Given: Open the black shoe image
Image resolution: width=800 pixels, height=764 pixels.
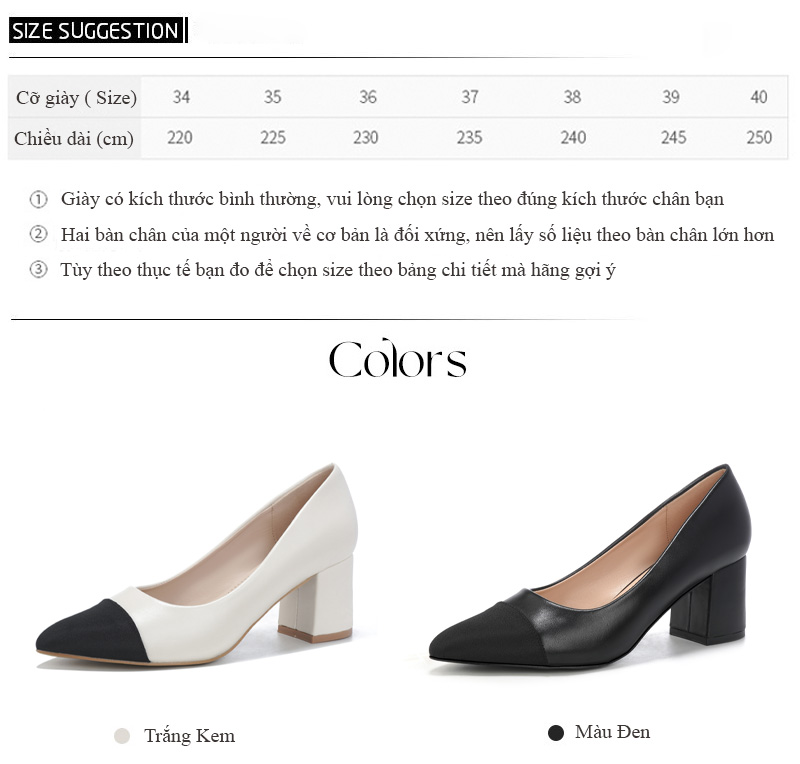Looking at the screenshot, I should click(x=590, y=566).
